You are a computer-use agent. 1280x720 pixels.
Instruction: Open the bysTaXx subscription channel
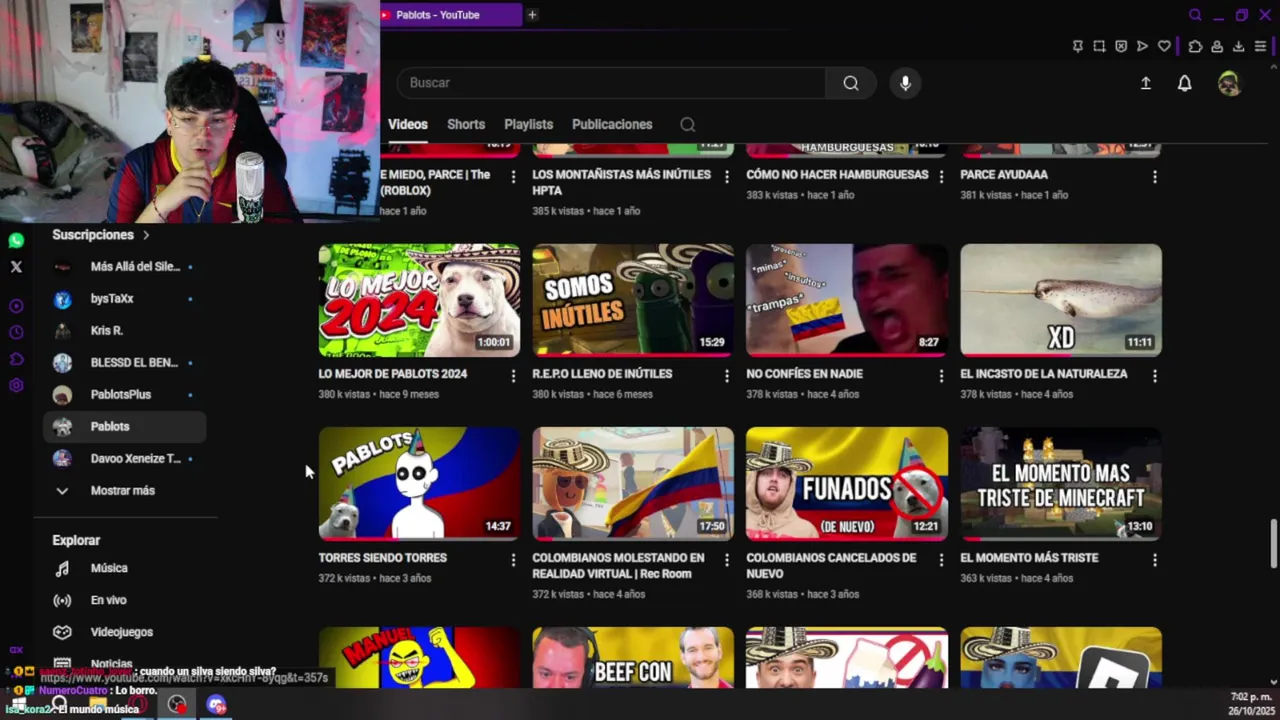click(125, 299)
